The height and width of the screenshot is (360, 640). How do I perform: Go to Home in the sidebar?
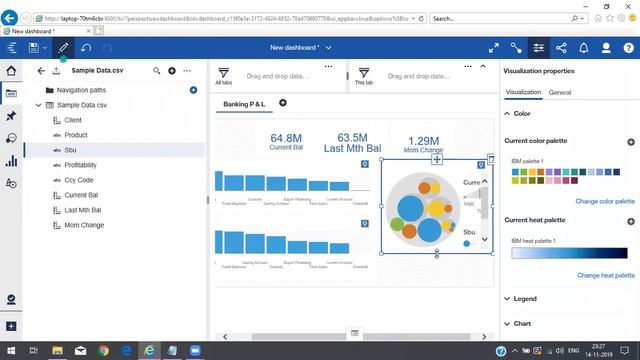(x=11, y=71)
